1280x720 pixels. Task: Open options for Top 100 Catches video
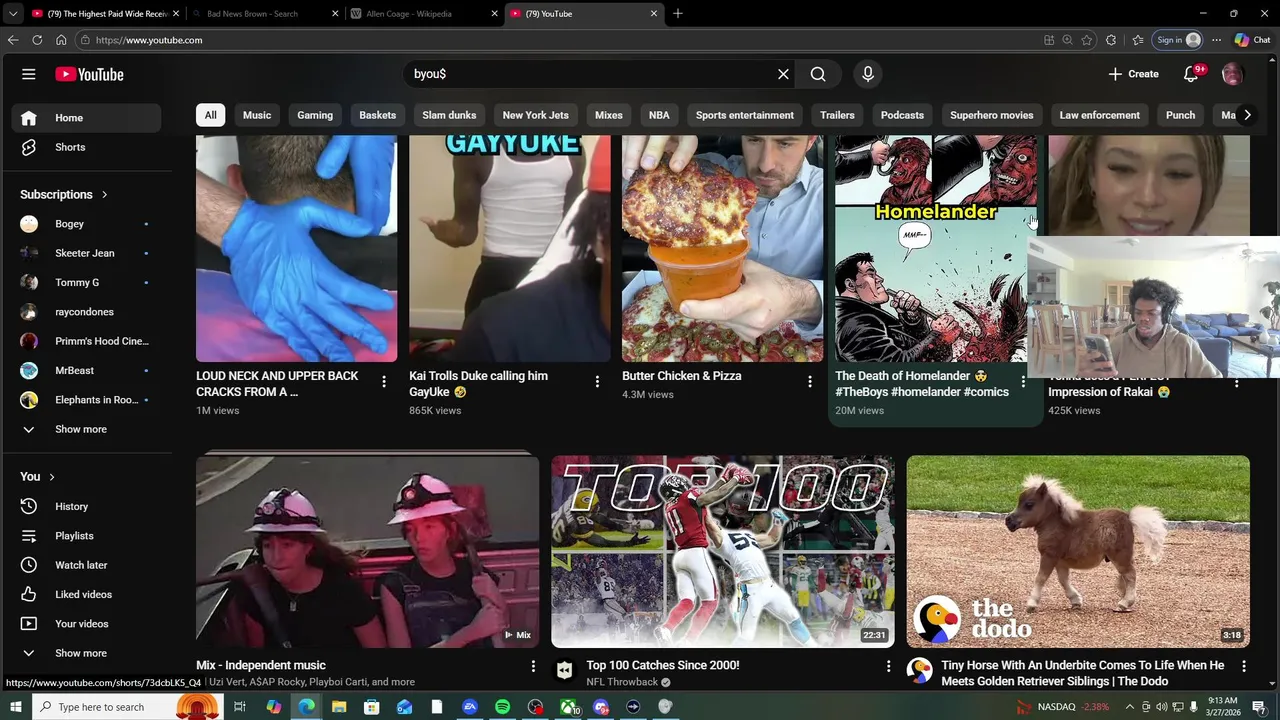point(888,666)
